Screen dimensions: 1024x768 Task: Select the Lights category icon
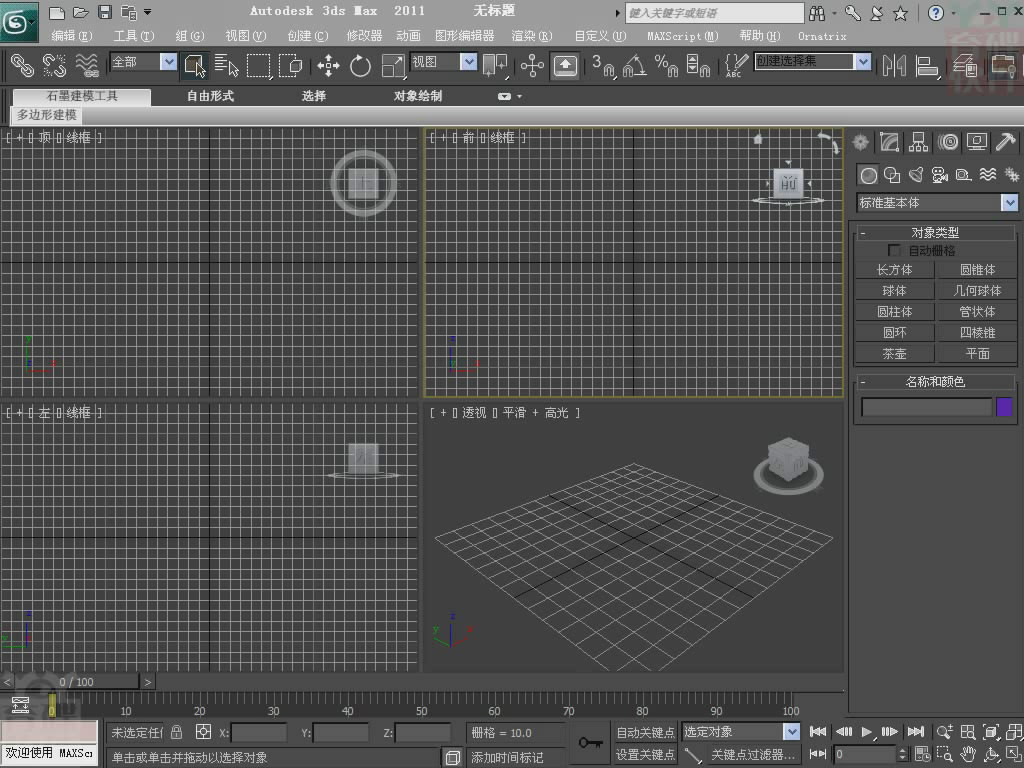point(916,174)
